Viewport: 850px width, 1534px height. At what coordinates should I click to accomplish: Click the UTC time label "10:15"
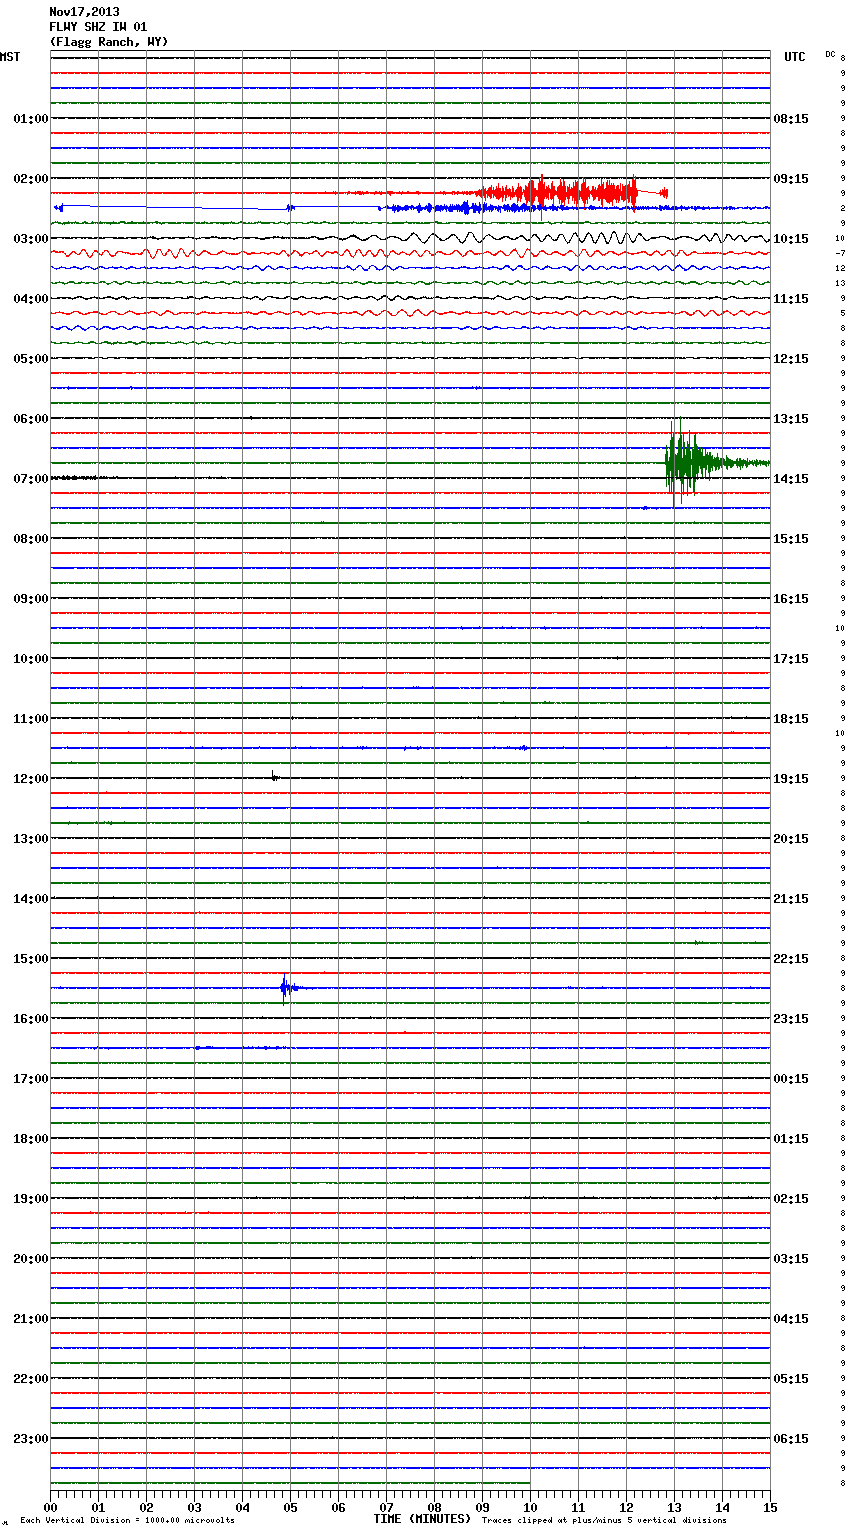click(791, 239)
